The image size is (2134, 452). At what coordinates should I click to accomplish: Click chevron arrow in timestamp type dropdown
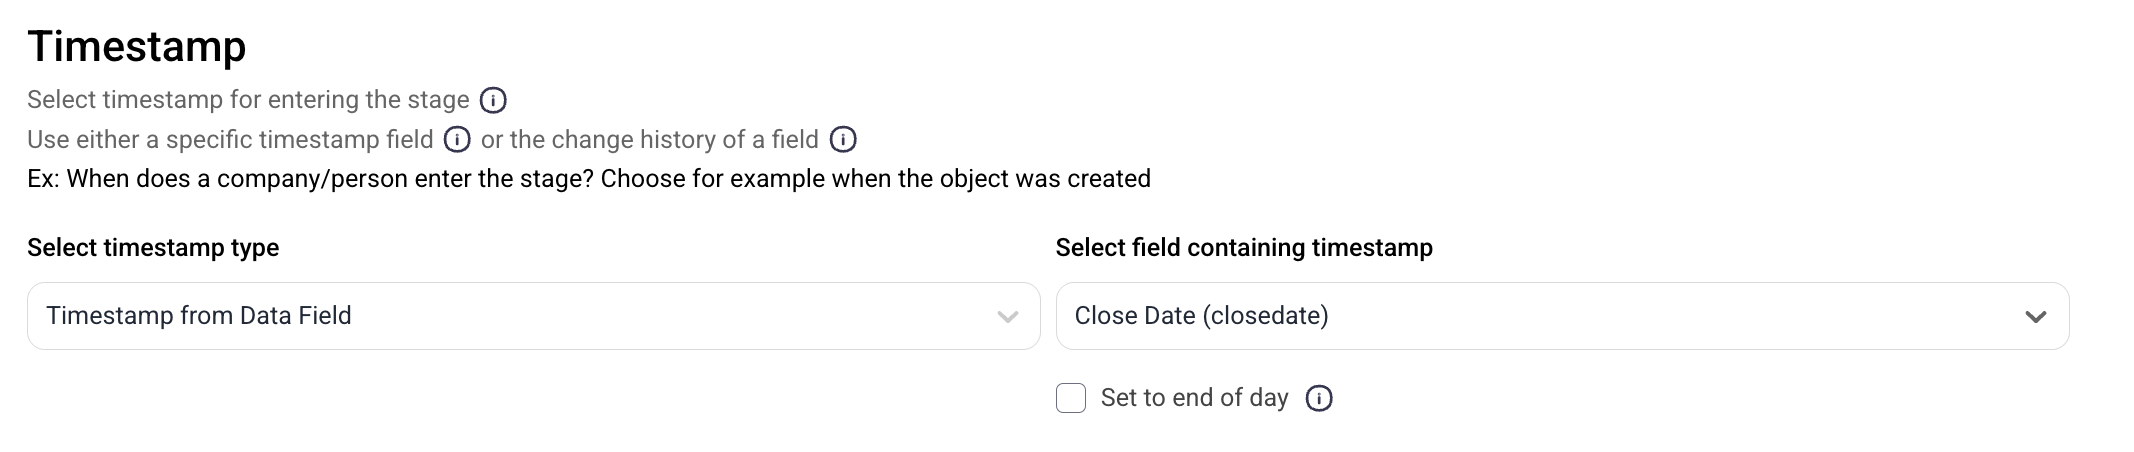point(1007,317)
